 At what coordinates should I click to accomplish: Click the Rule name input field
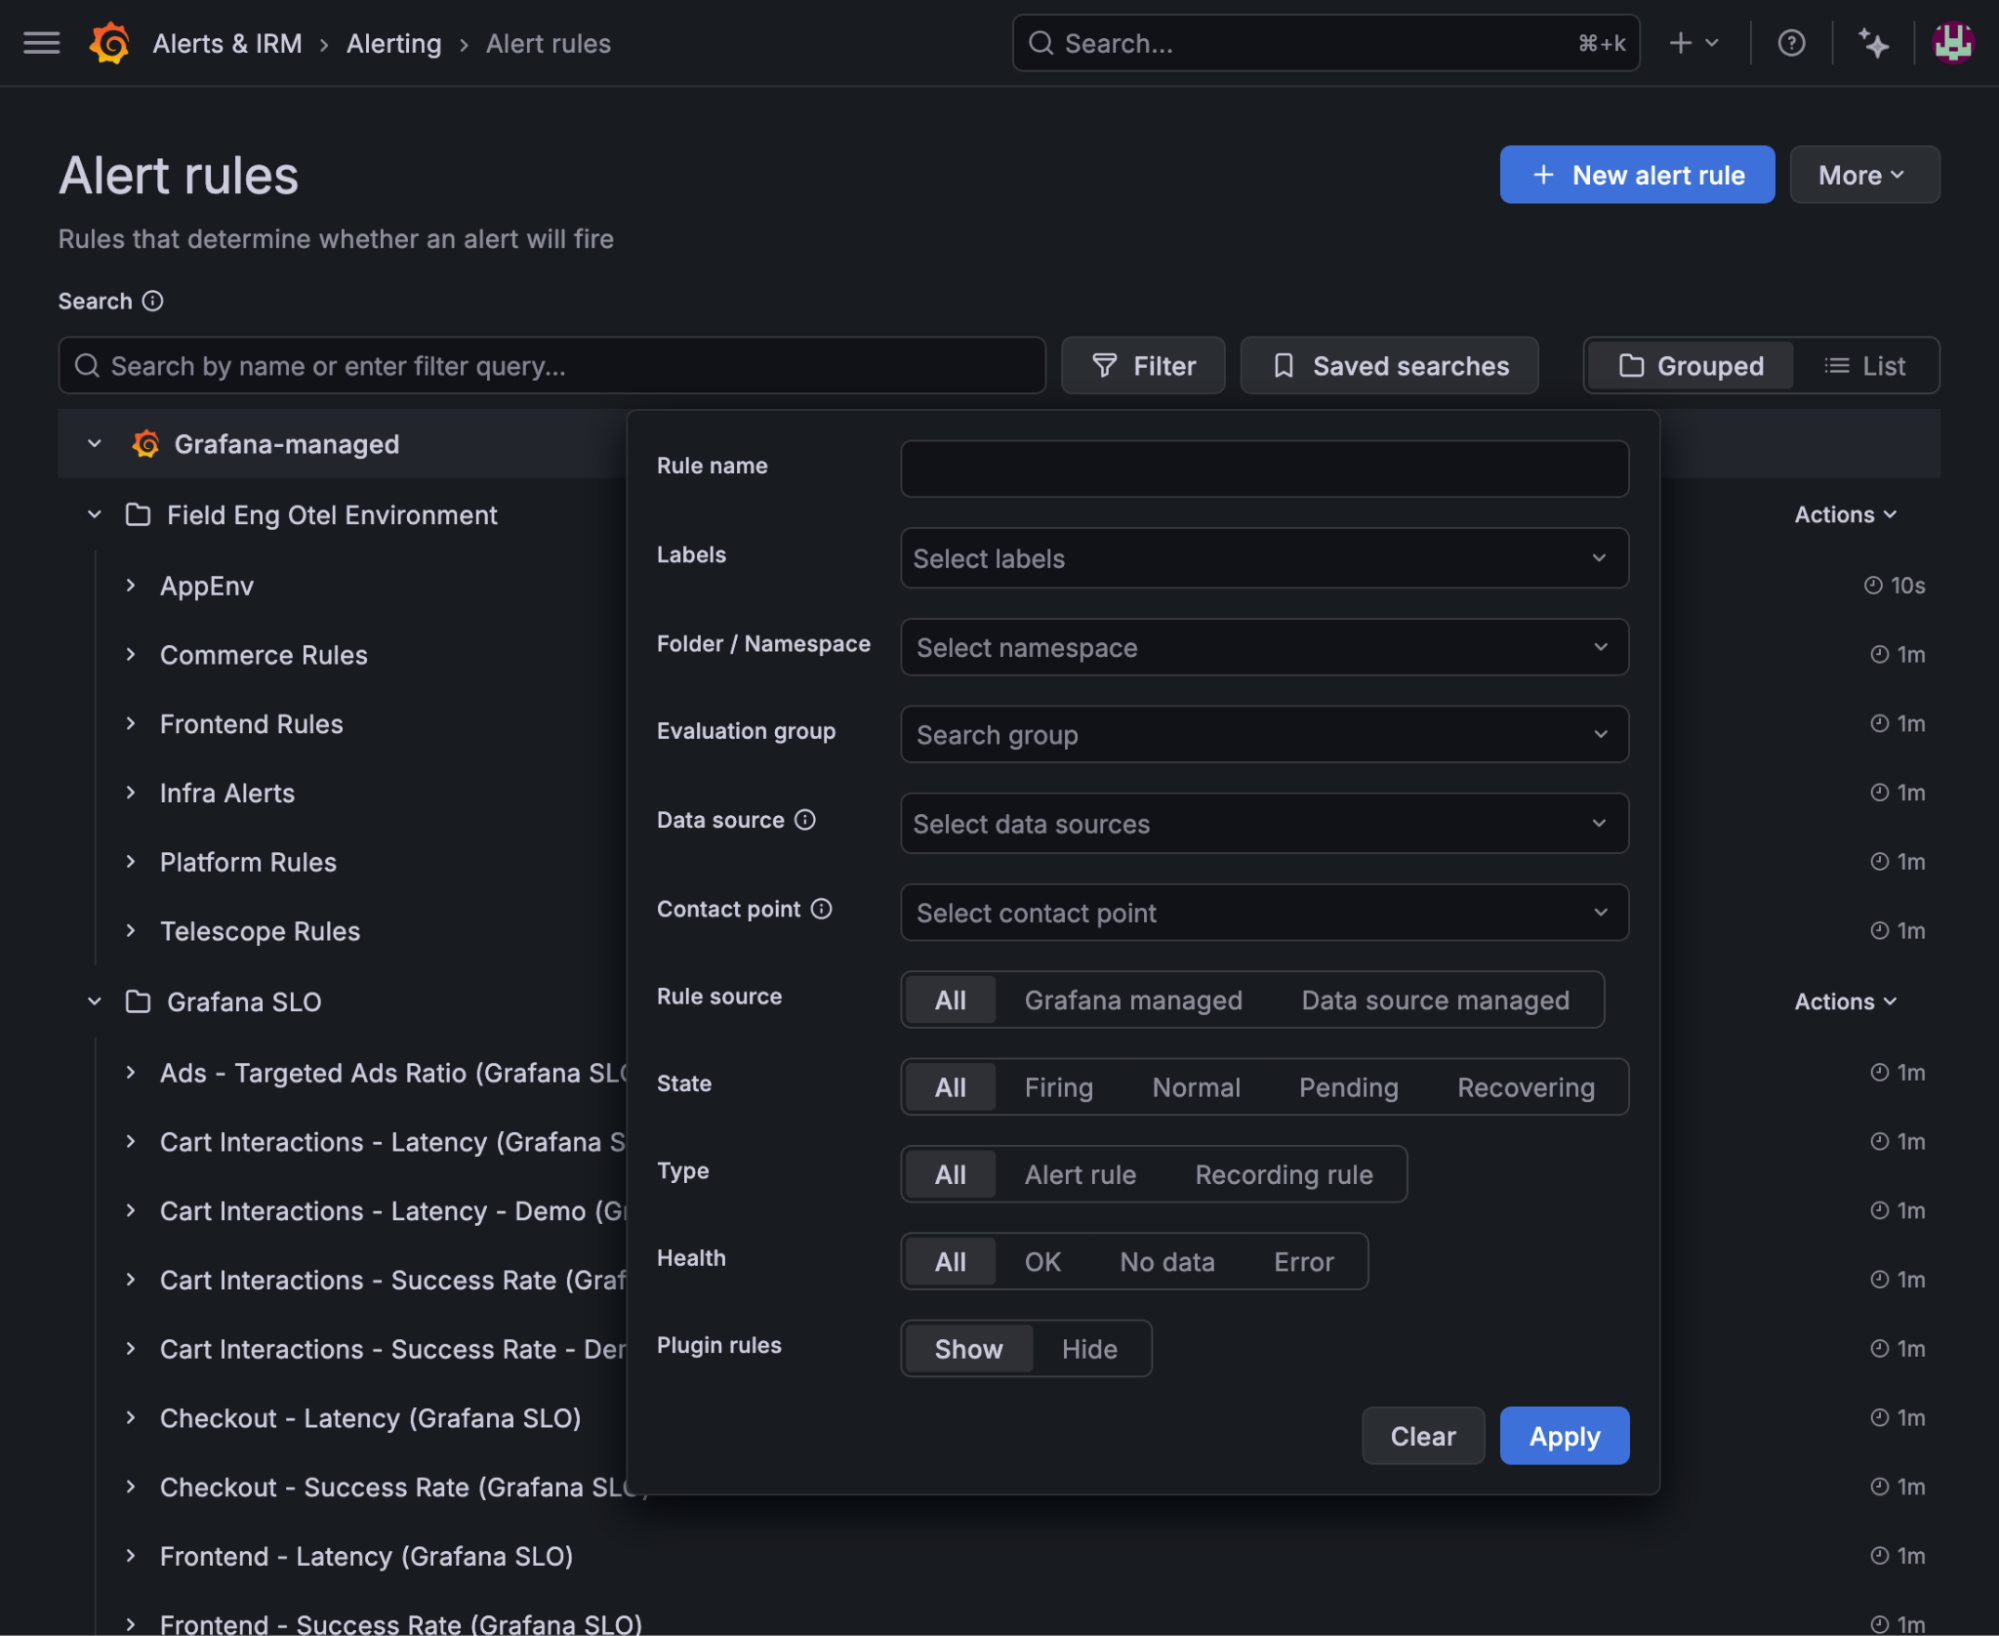[1263, 468]
